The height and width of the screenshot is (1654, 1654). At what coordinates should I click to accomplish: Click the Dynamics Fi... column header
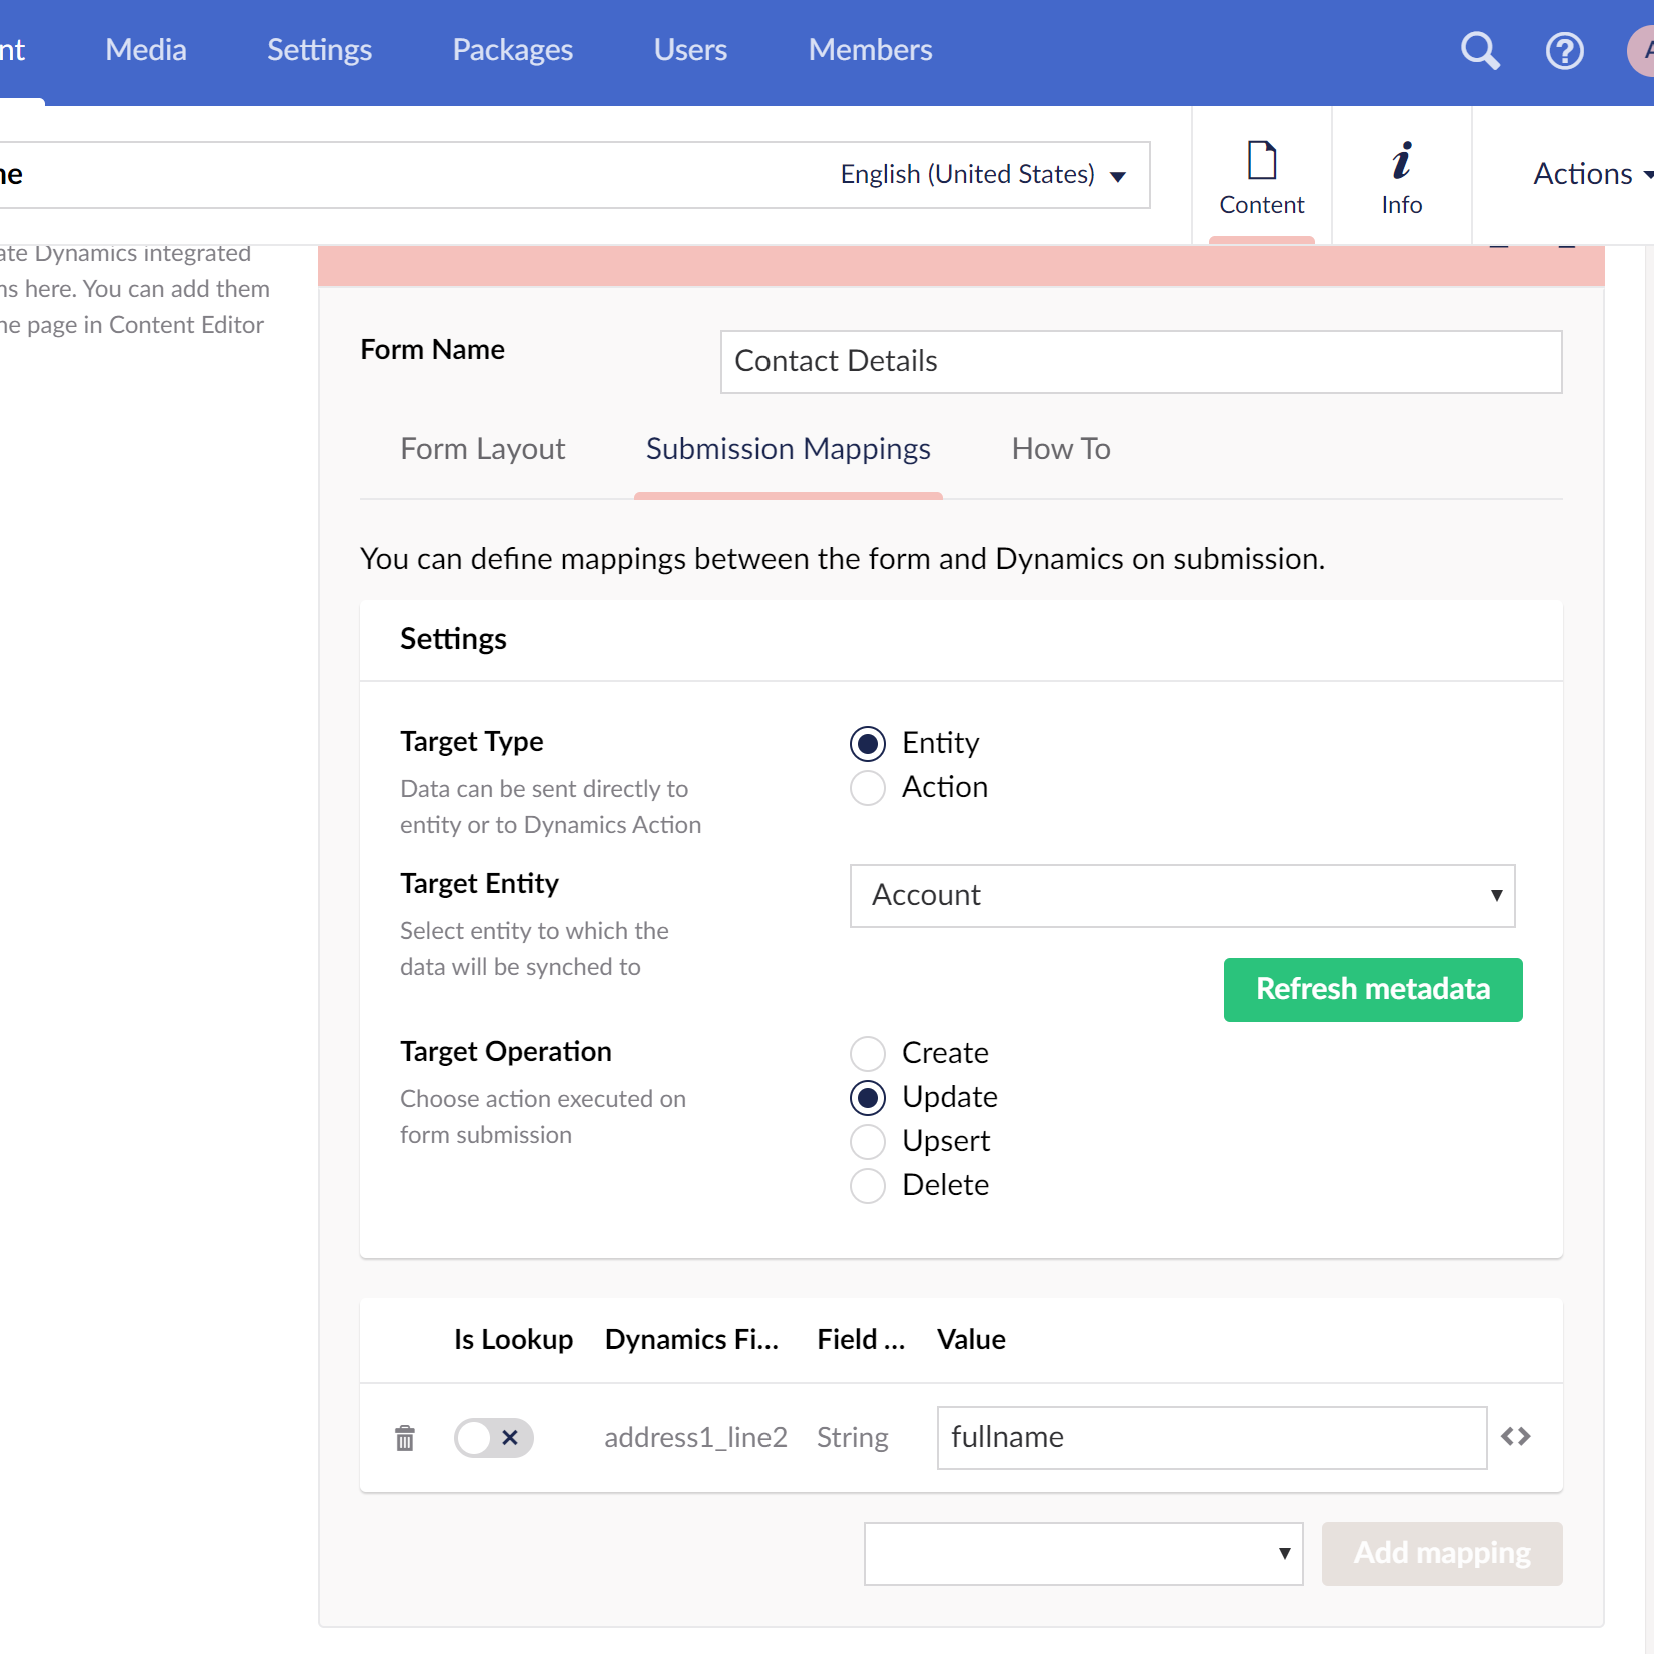pyautogui.click(x=692, y=1340)
